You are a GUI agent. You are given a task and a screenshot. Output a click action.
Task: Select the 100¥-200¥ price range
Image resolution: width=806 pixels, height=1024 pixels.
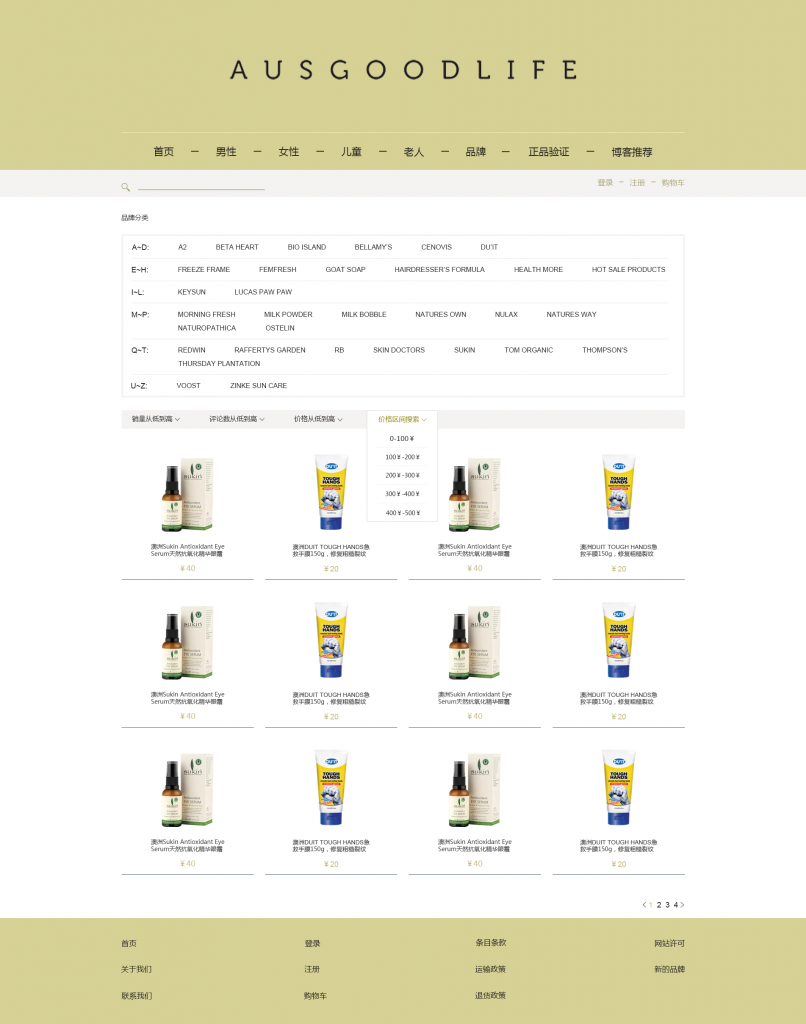pos(402,457)
